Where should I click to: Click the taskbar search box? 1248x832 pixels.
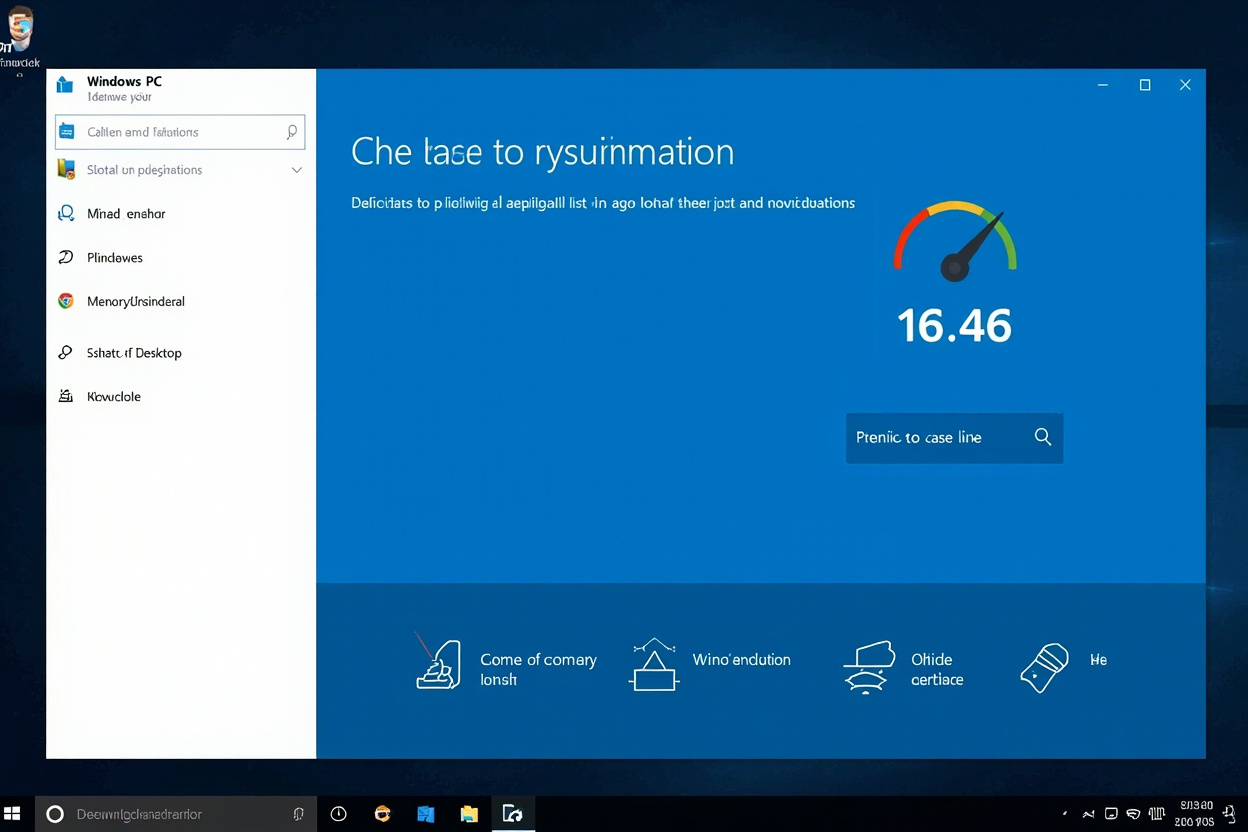pyautogui.click(x=176, y=814)
